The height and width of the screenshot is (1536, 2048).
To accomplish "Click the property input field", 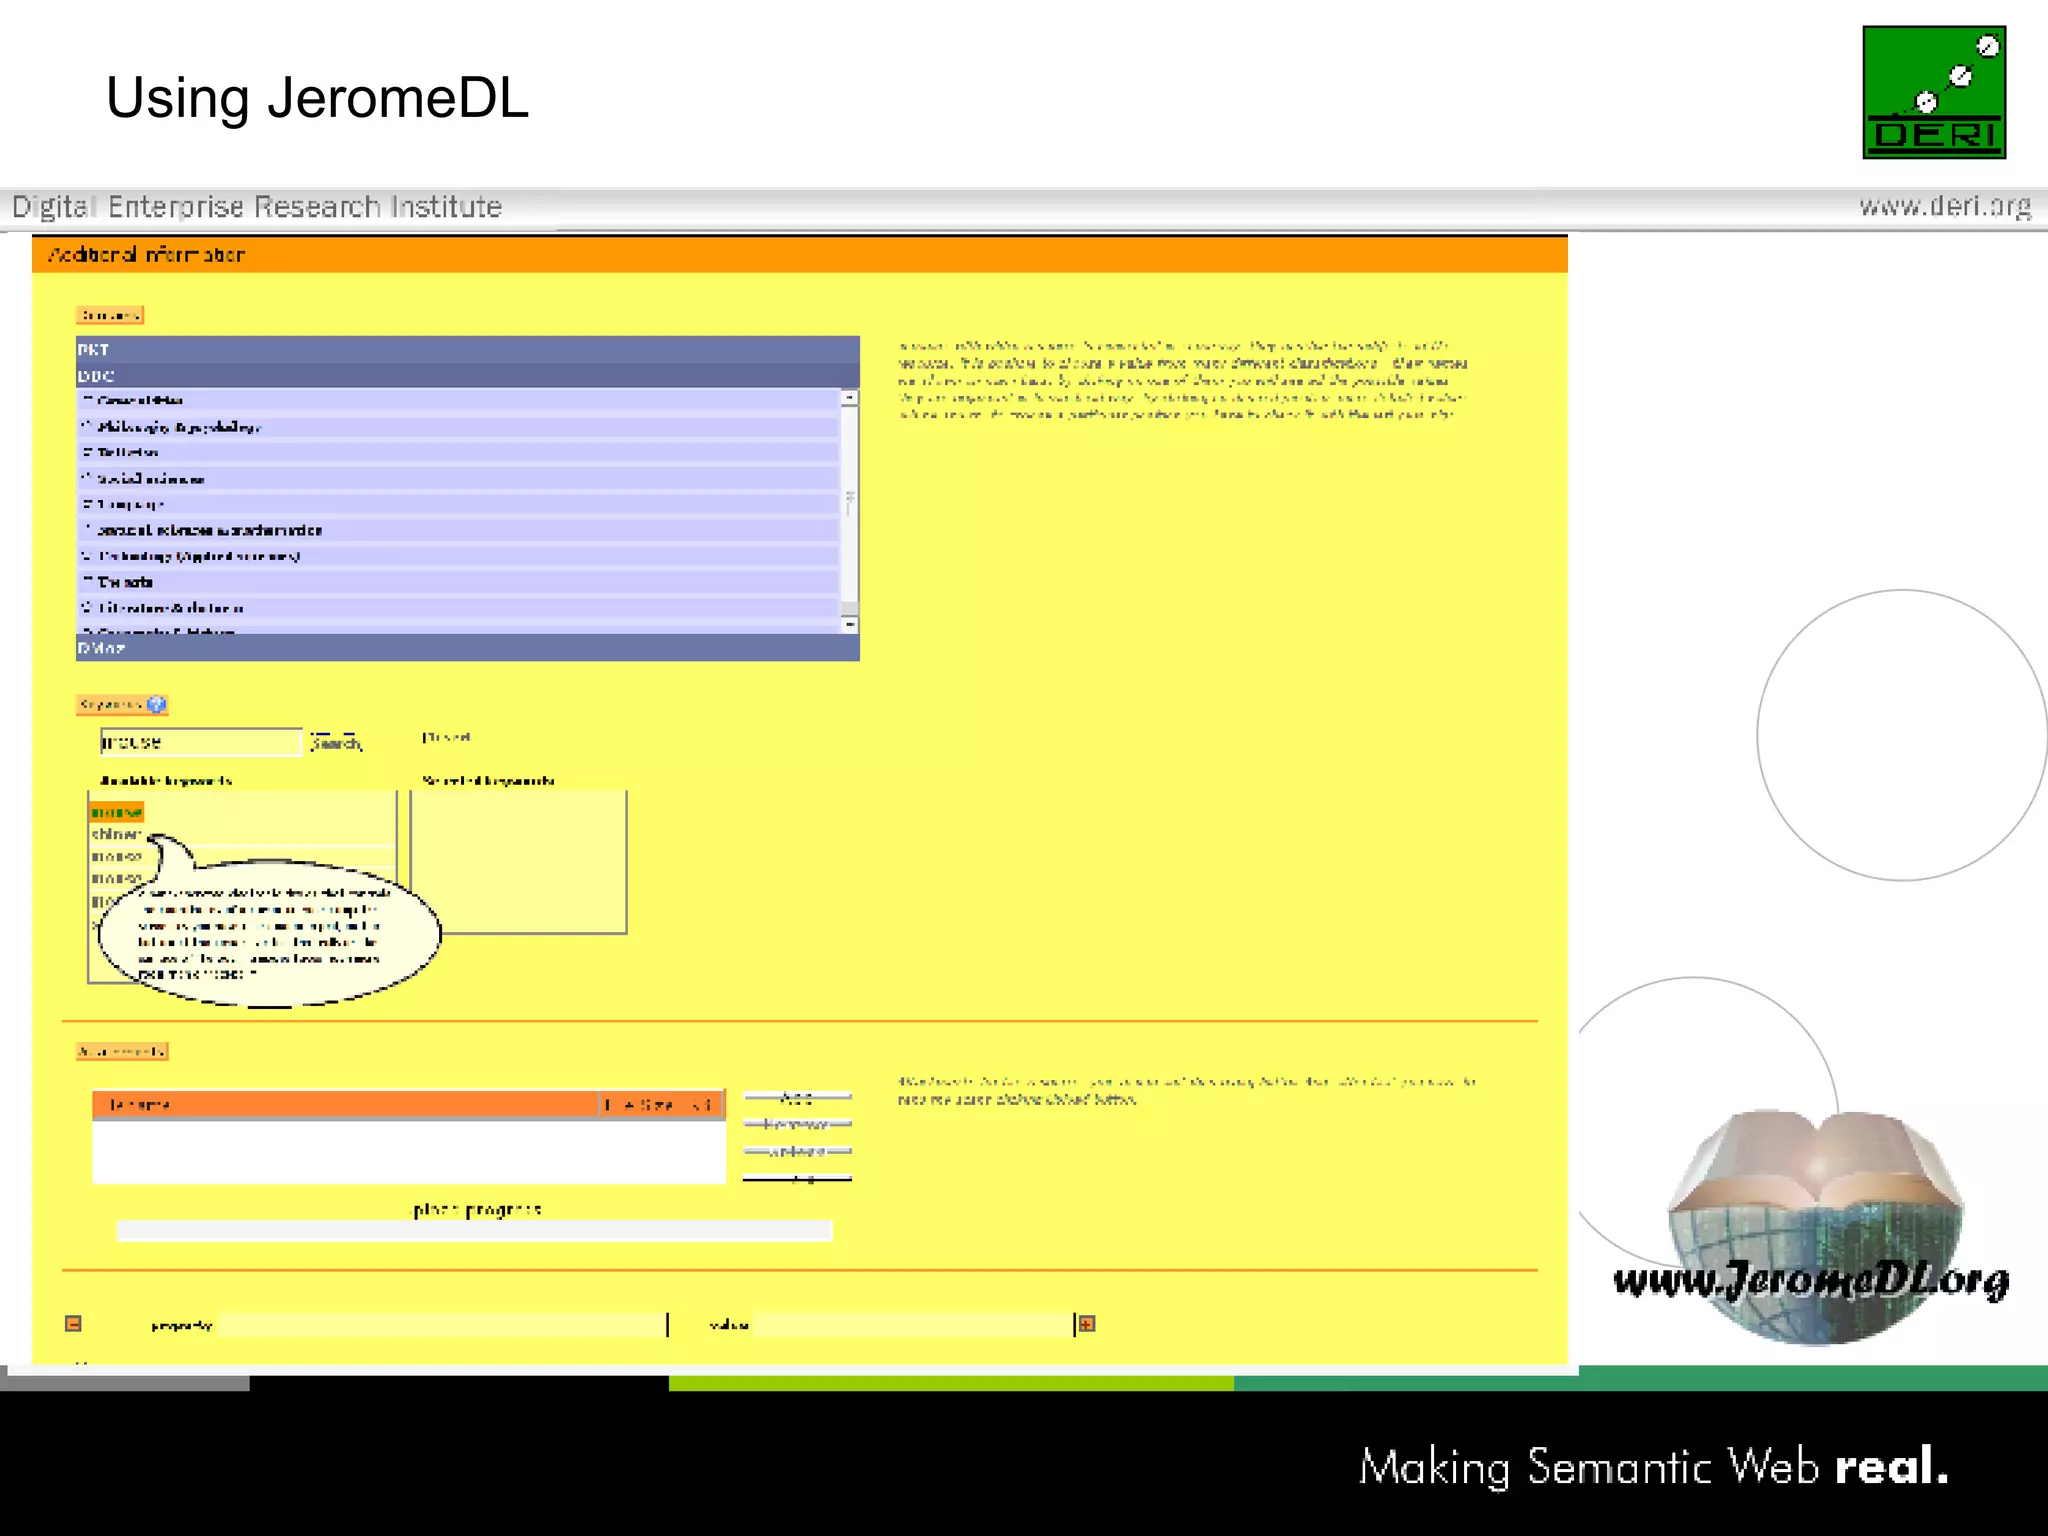I will click(442, 1325).
